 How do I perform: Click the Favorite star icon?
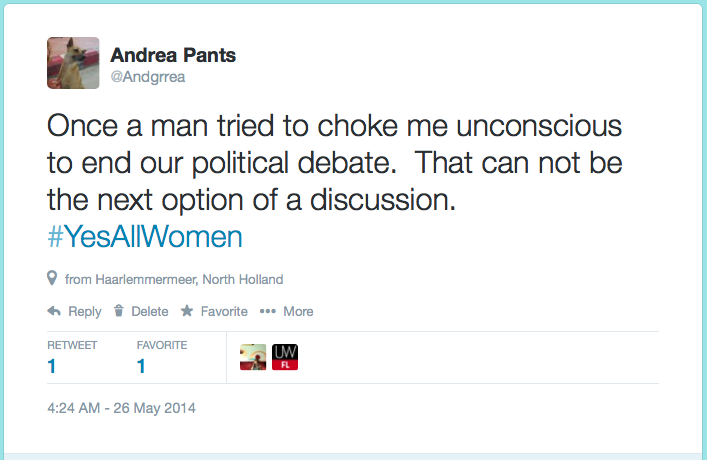point(186,311)
